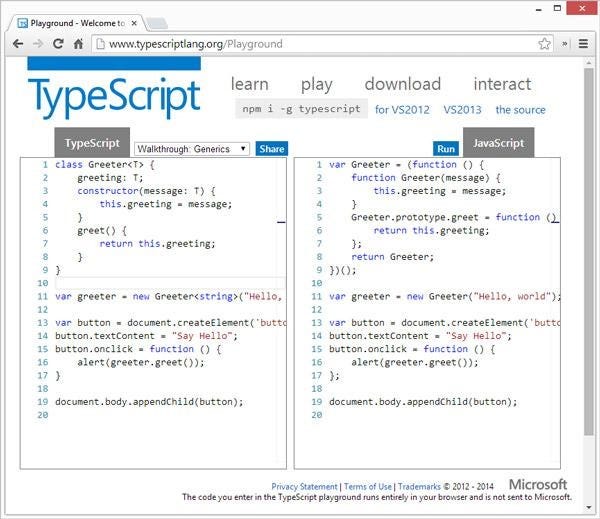Open the download menu item
This screenshot has height=519, width=600.
pyautogui.click(x=403, y=84)
